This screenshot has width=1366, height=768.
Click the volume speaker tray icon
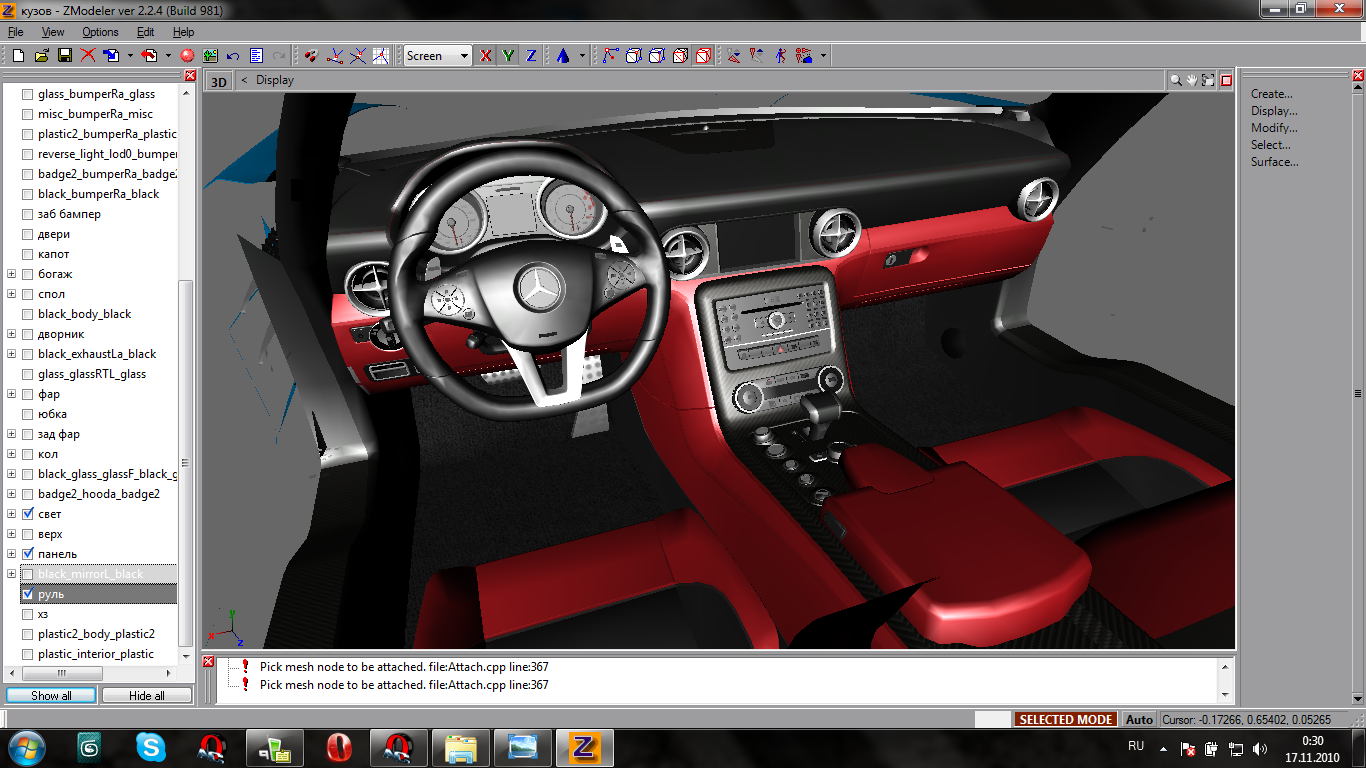(1259, 749)
